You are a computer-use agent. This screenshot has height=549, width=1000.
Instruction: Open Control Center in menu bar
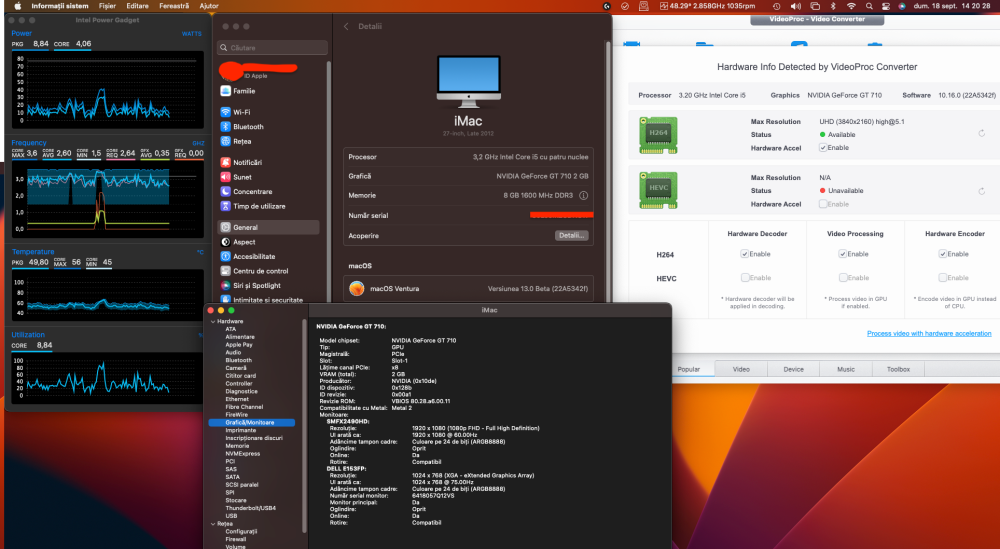click(885, 6)
